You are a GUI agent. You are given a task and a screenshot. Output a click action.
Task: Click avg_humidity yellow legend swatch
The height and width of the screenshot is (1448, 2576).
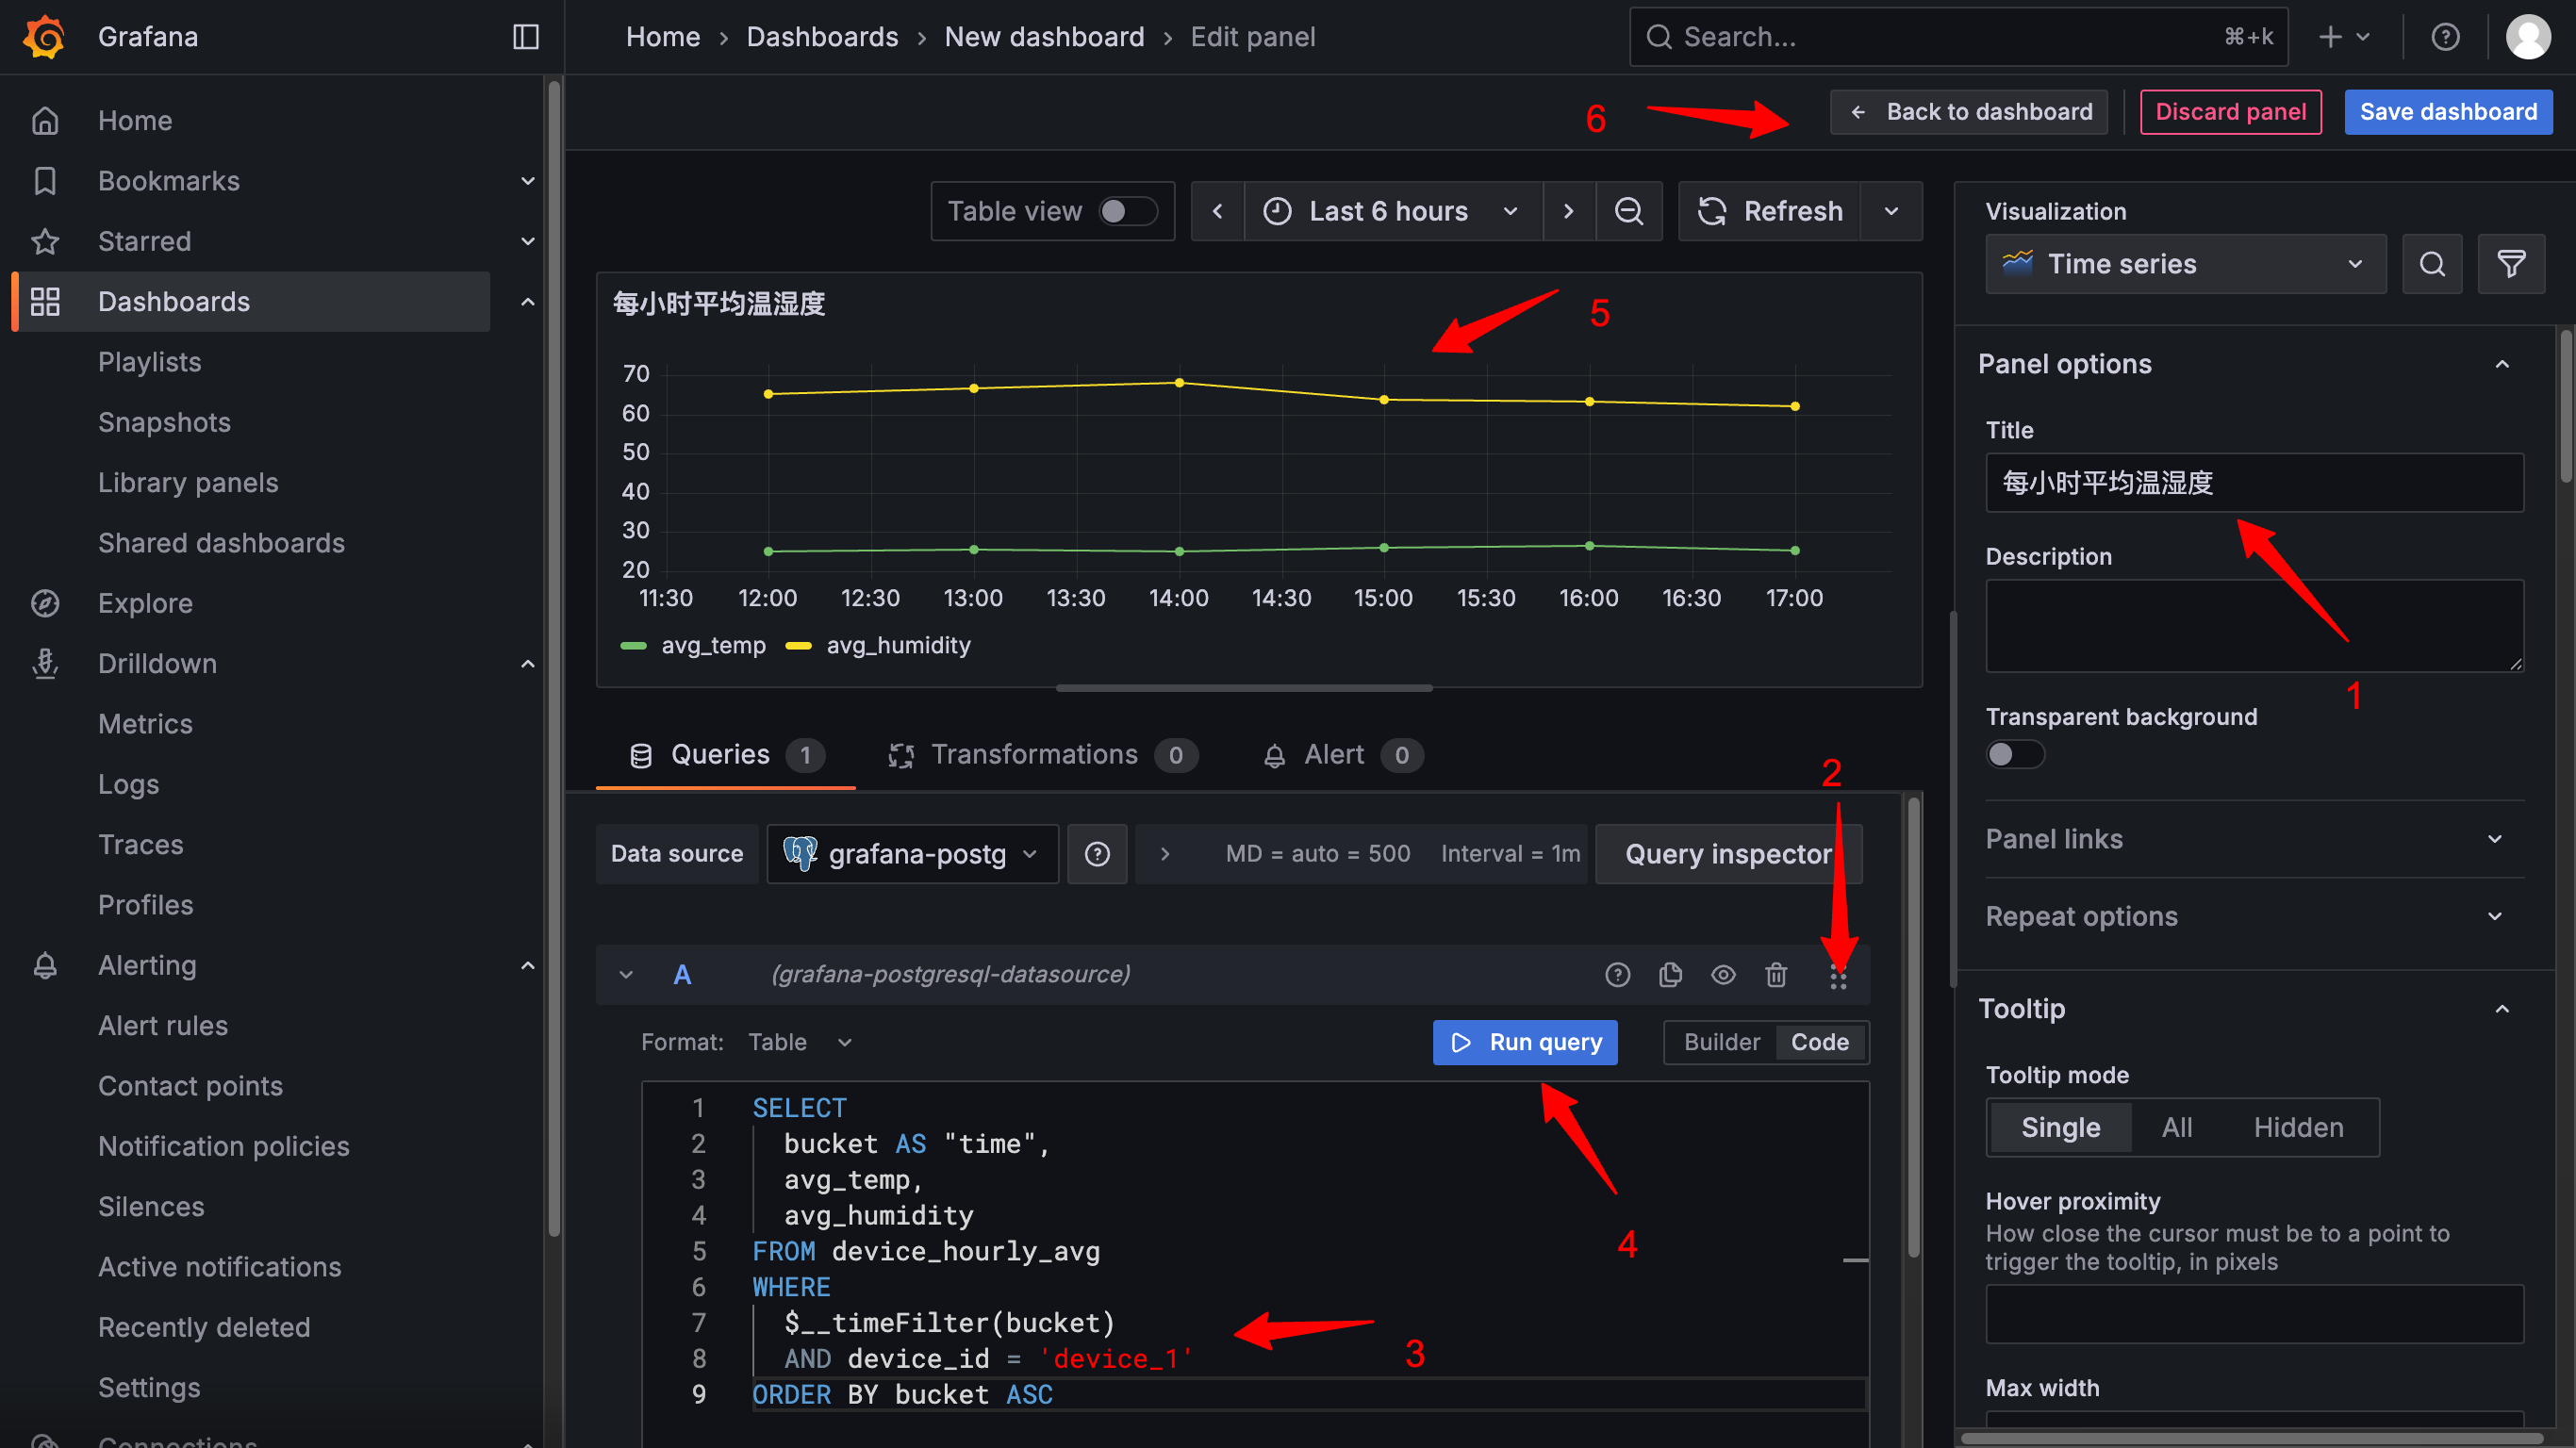[798, 646]
